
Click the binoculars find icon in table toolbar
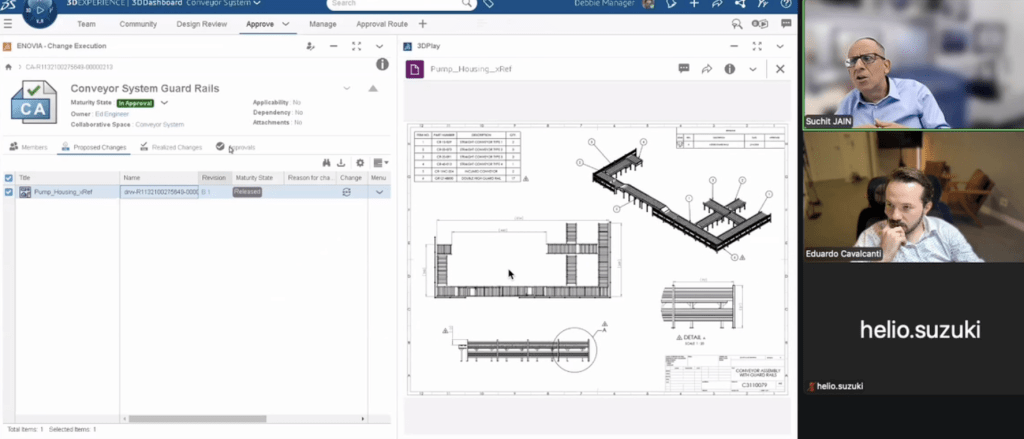click(327, 163)
